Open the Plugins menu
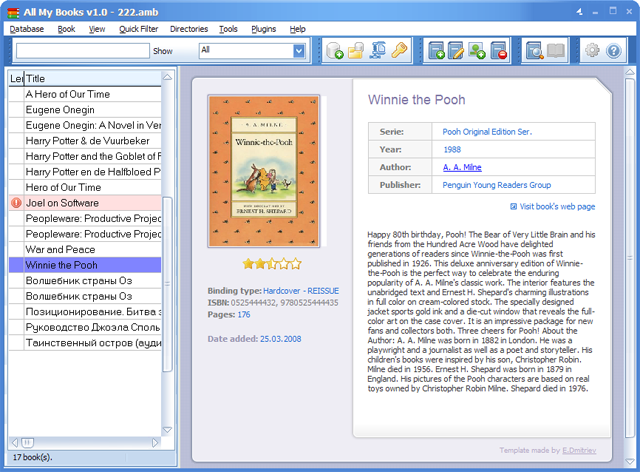The height and width of the screenshot is (472, 640). [263, 29]
